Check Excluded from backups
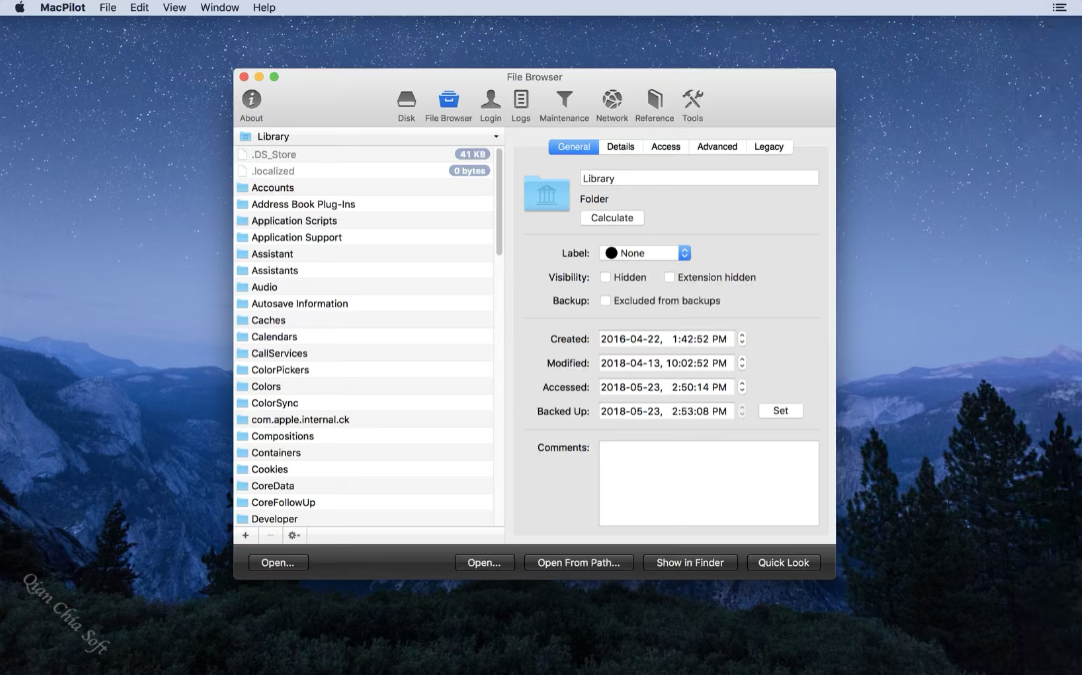This screenshot has width=1082, height=675. tap(605, 301)
